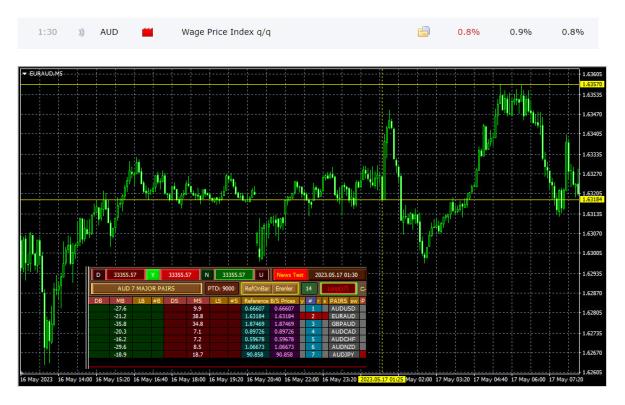Viewport: 625px width, 405px height.
Task: Open the Wage Price Index detail folder icon
Action: (x=423, y=32)
